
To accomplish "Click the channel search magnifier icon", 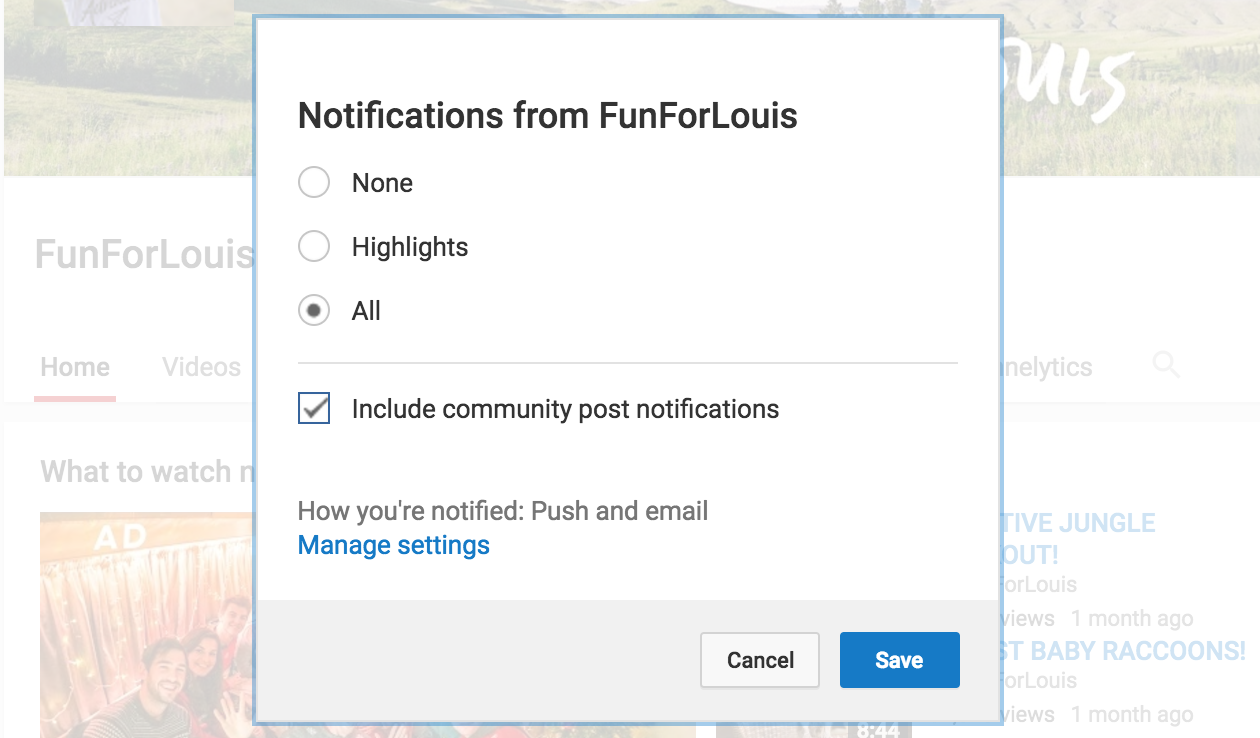I will coord(1166,366).
